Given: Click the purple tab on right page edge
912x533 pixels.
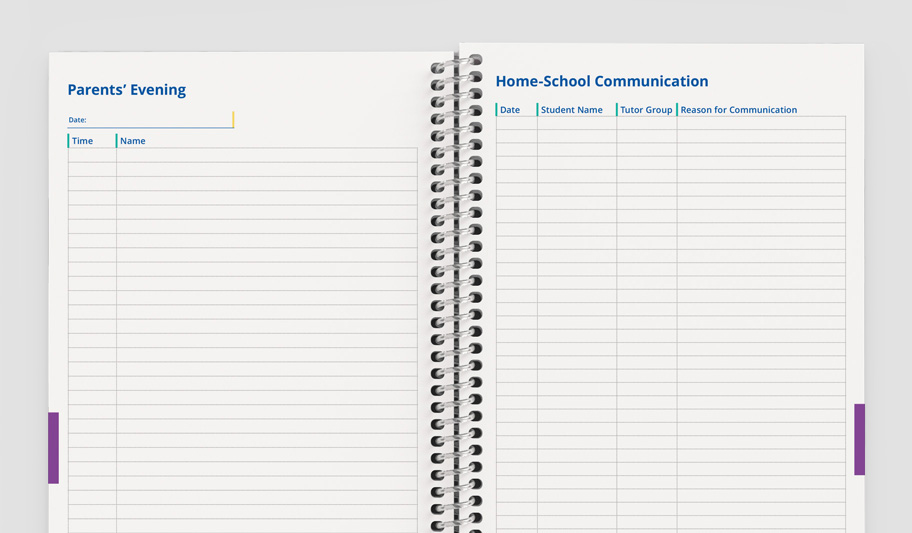Looking at the screenshot, I should point(860,439).
